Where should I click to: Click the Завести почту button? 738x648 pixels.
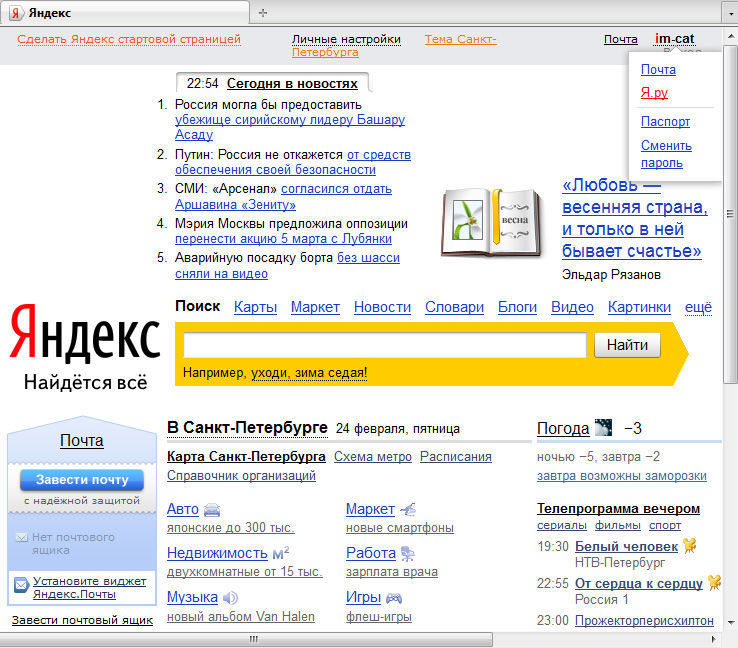click(x=82, y=480)
